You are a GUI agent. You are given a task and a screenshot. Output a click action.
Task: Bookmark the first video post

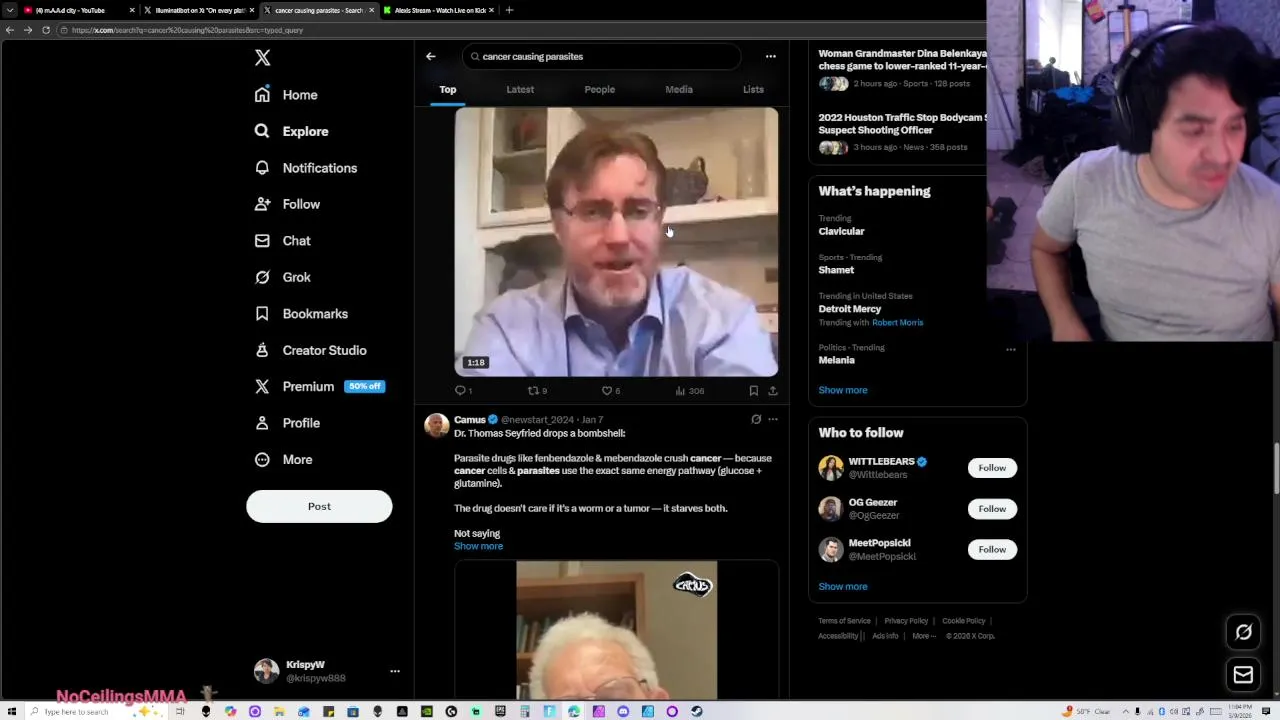coord(753,391)
